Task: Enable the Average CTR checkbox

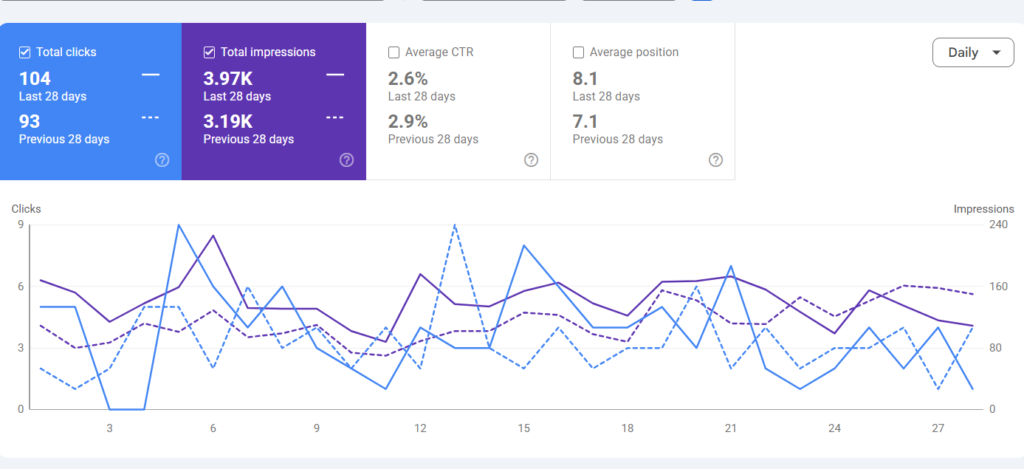Action: [394, 52]
